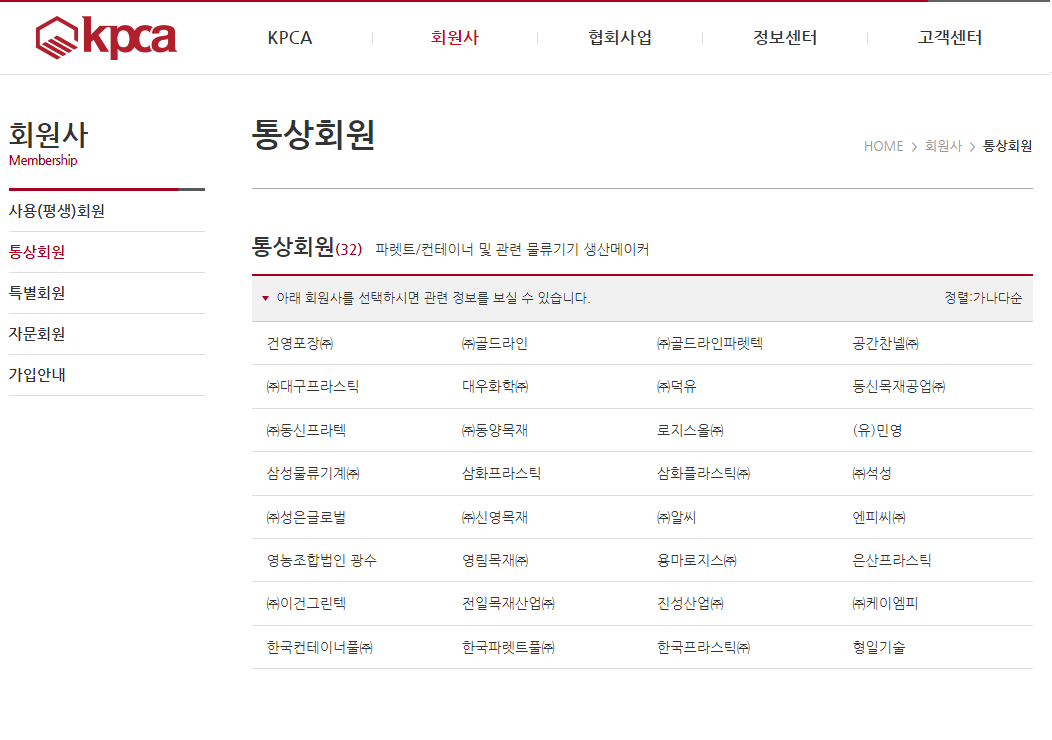Click the 정렬:가나다순 sort label
The image size is (1052, 740).
[983, 298]
